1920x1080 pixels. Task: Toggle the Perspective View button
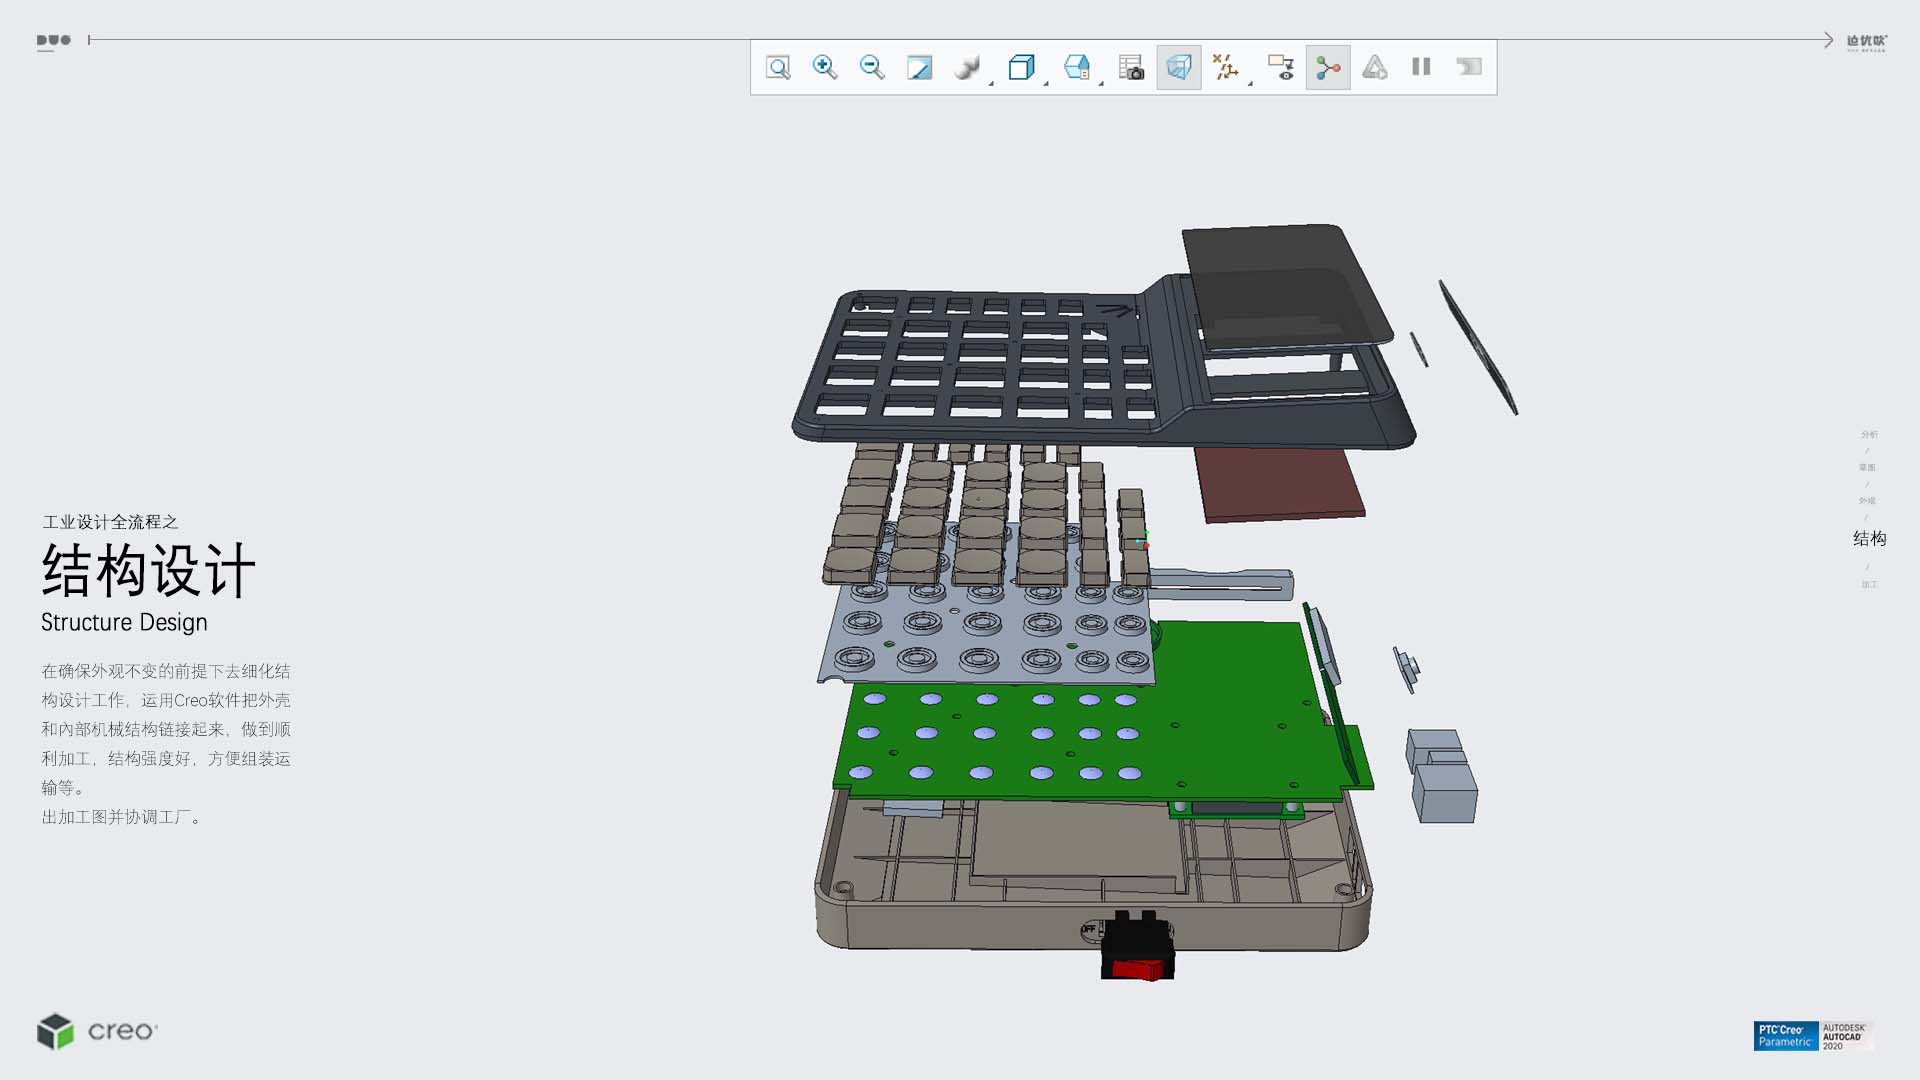[1179, 67]
